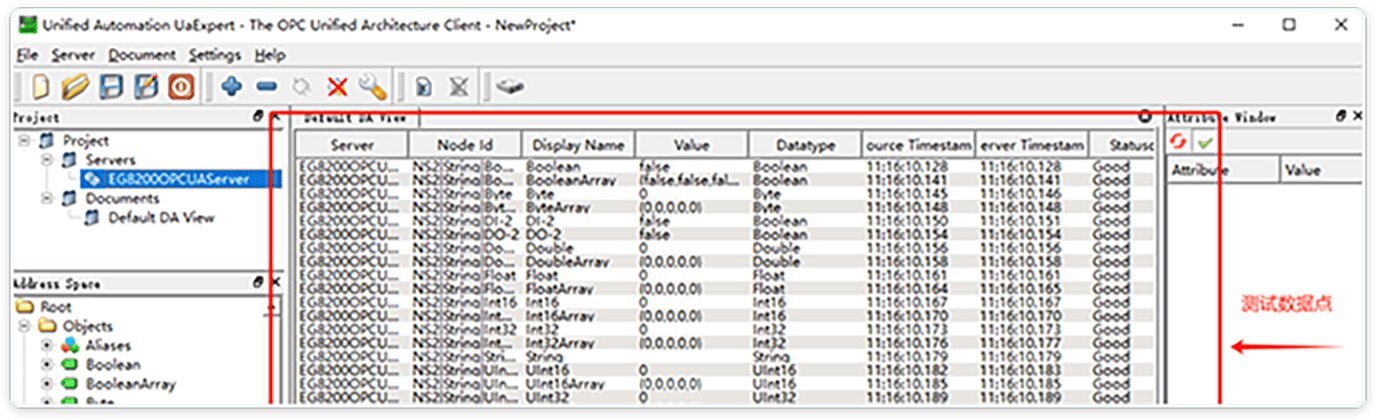Select EG8200OPCUAServer in the Project tree

click(181, 179)
